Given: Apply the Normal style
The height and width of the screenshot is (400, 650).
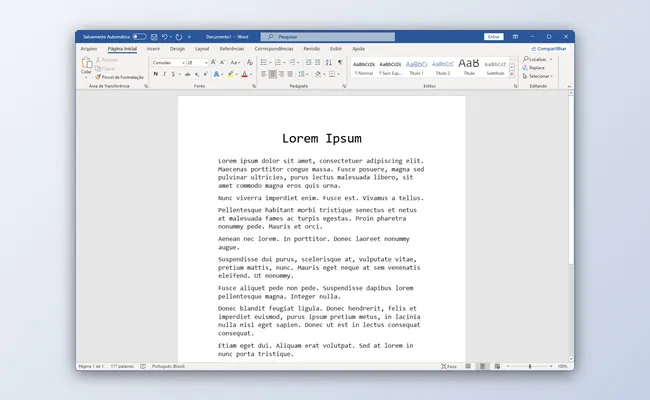Looking at the screenshot, I should 364,68.
